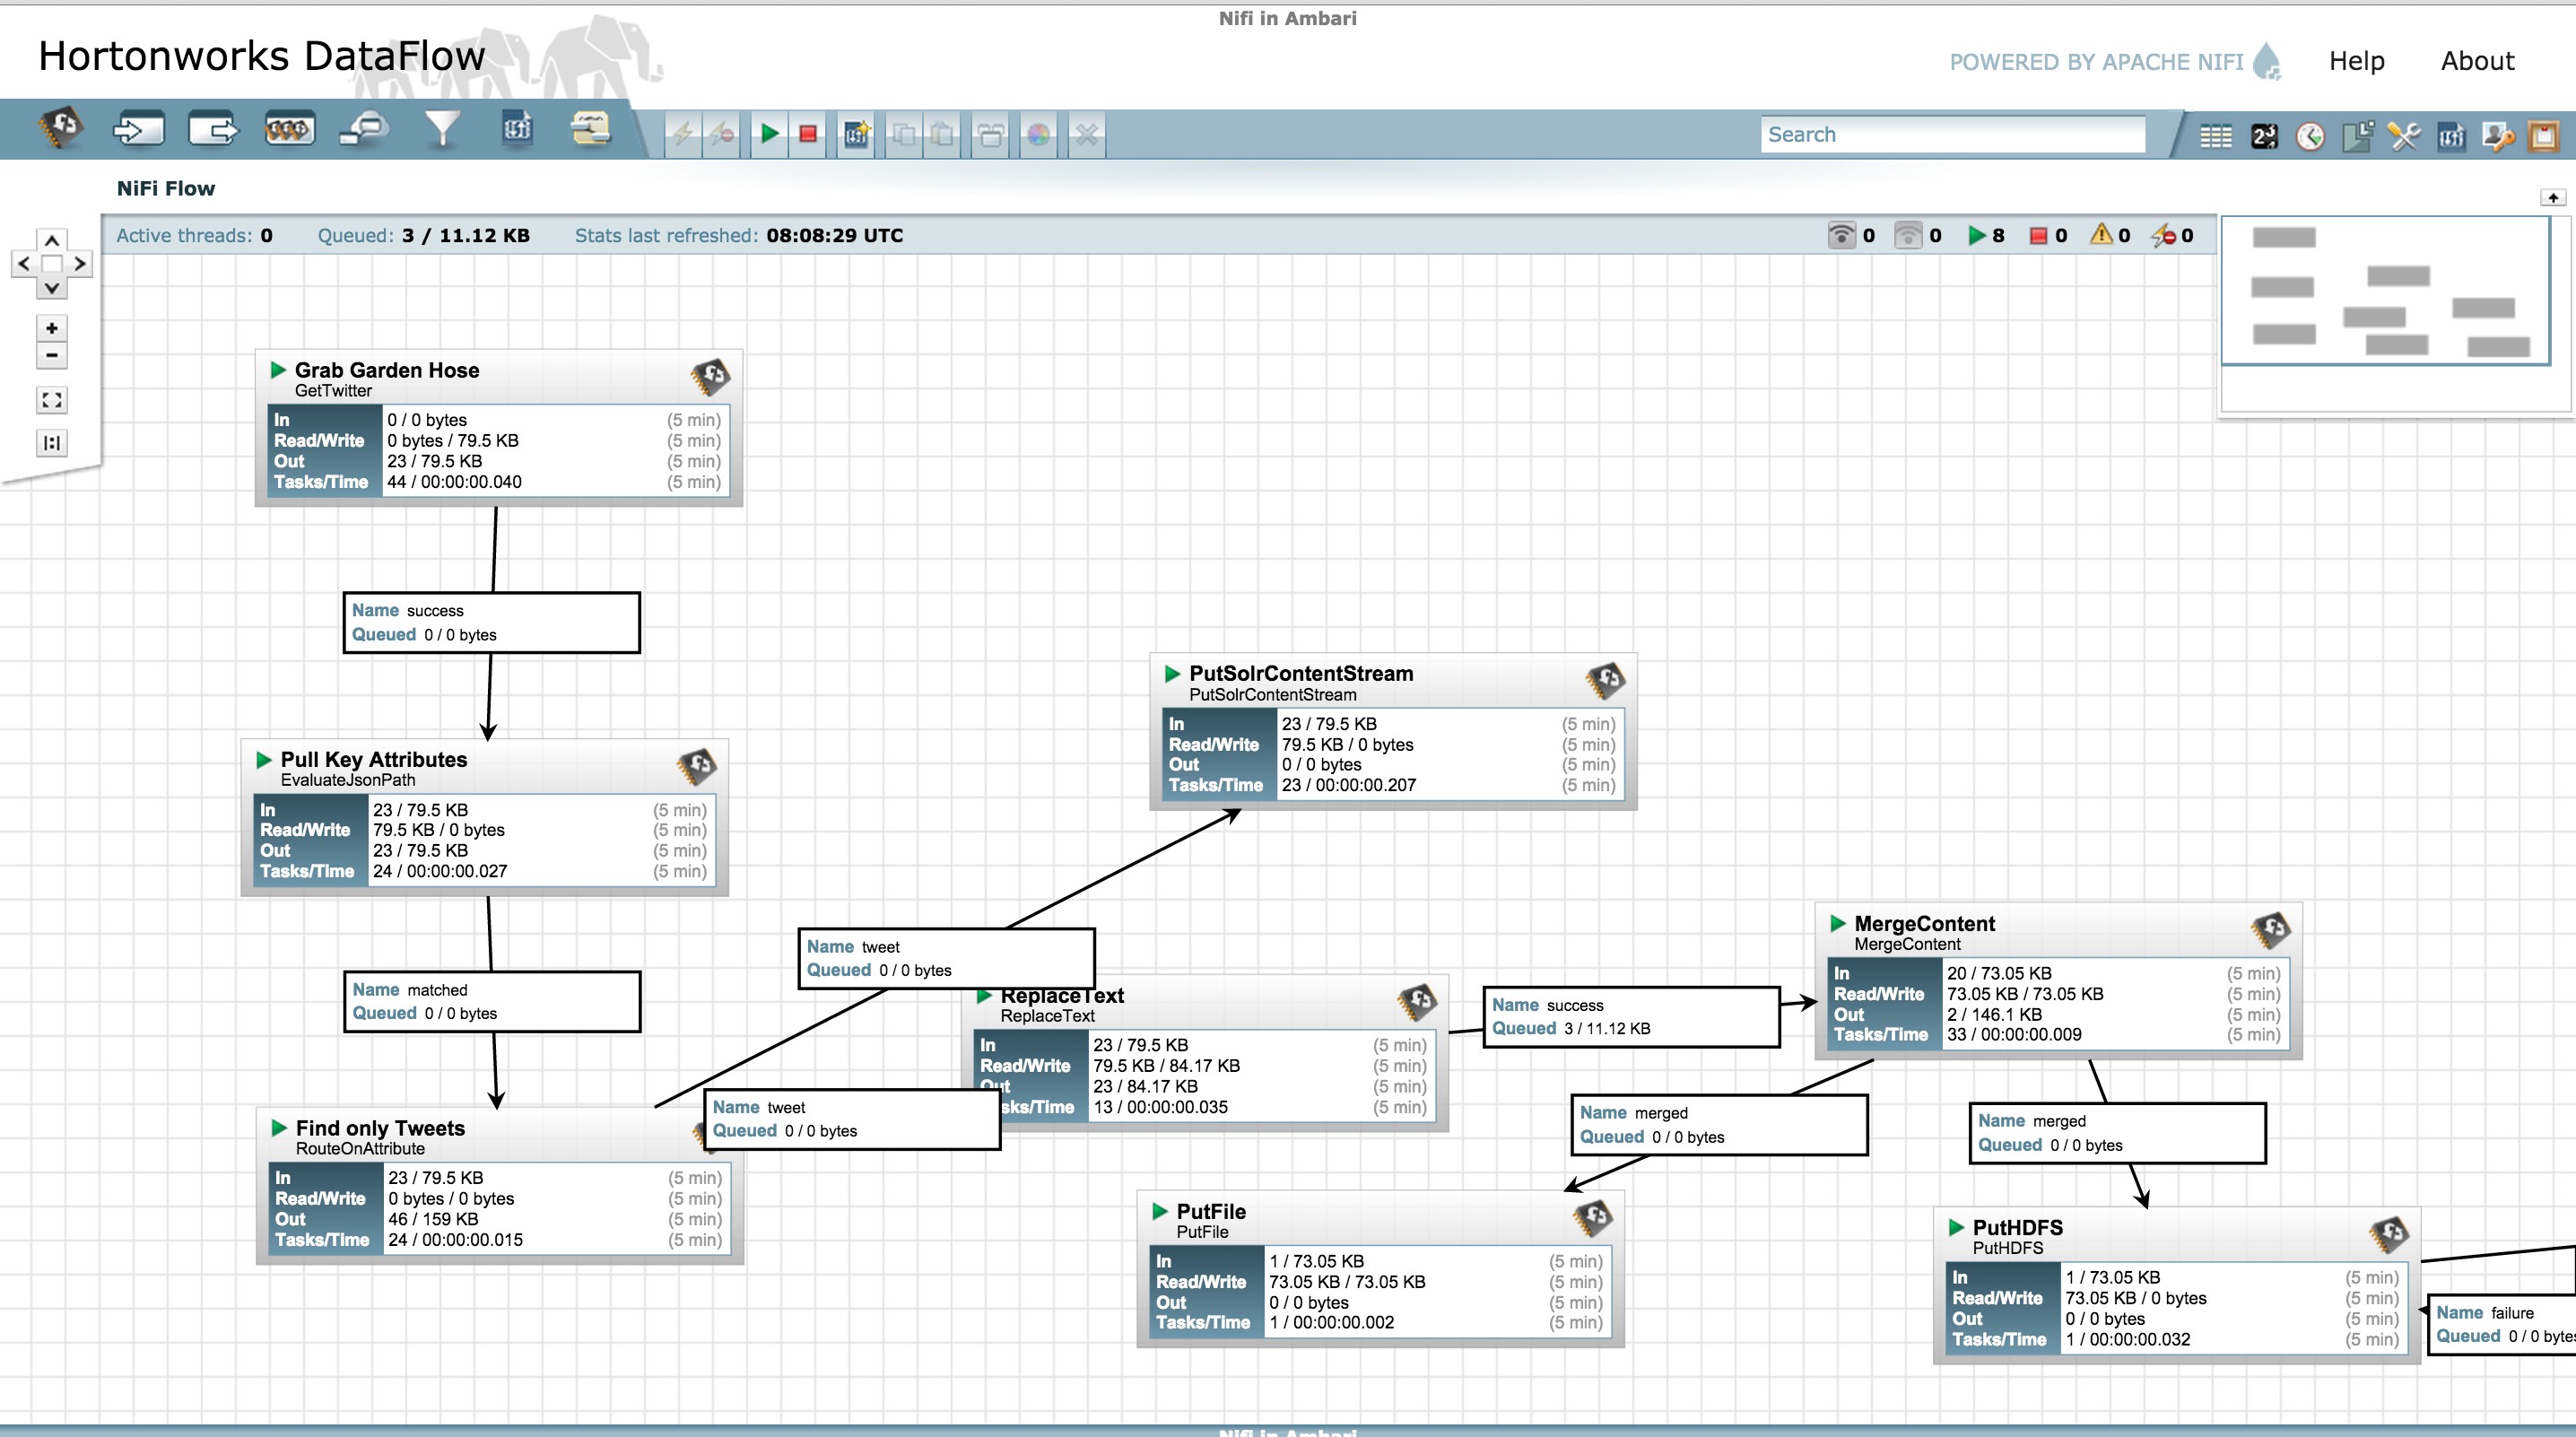Collapse the birdseye panel with up arrow
Image resolution: width=2576 pixels, height=1437 pixels.
[2553, 197]
